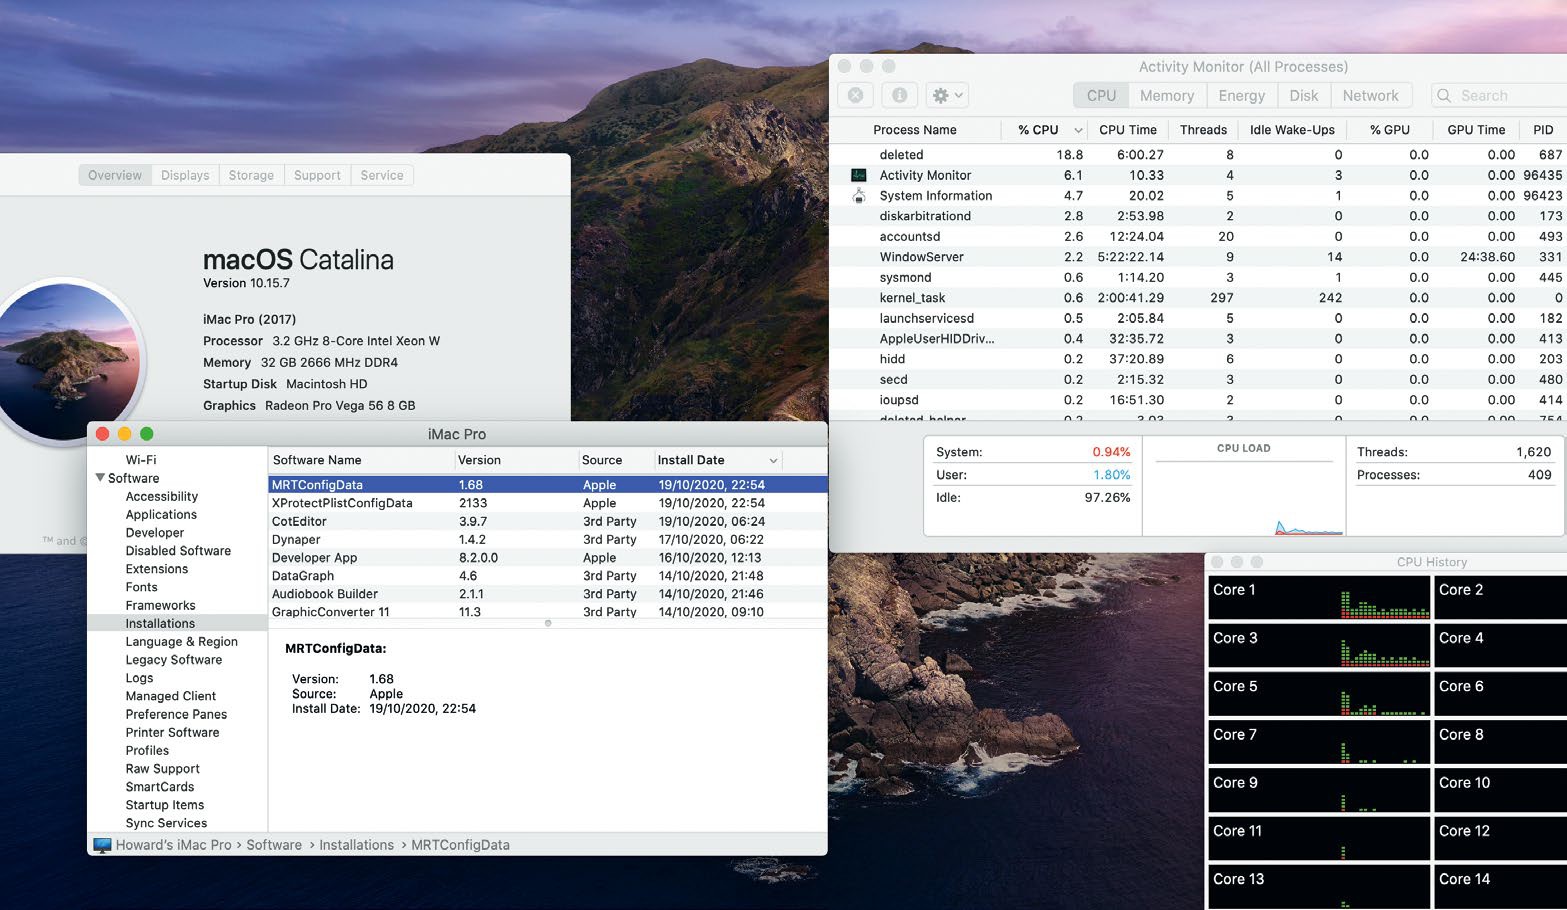This screenshot has height=910, width=1567.
Task: Switch to the Network tab
Action: (x=1371, y=95)
